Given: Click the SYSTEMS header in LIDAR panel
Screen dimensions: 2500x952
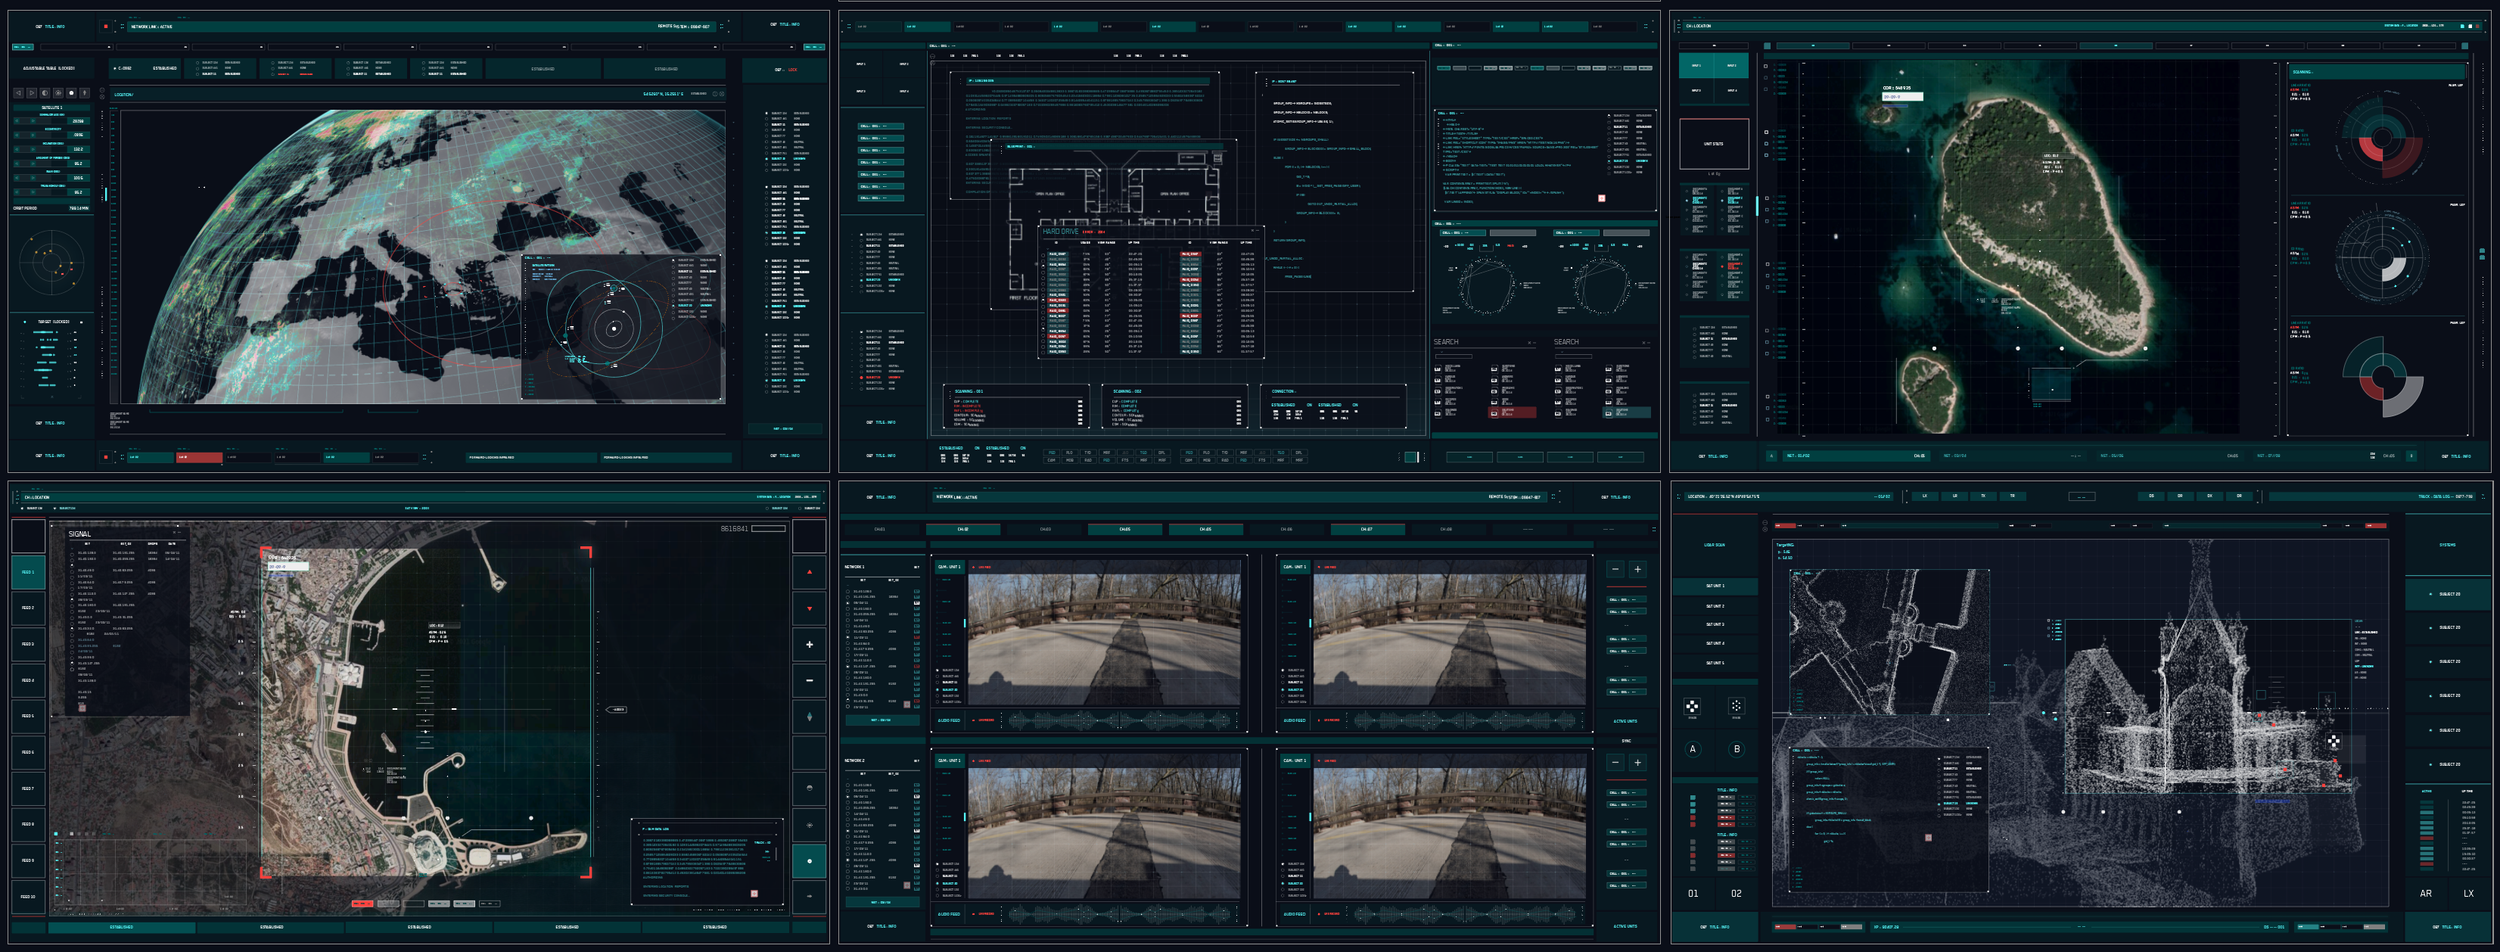Looking at the screenshot, I should [x=2447, y=545].
